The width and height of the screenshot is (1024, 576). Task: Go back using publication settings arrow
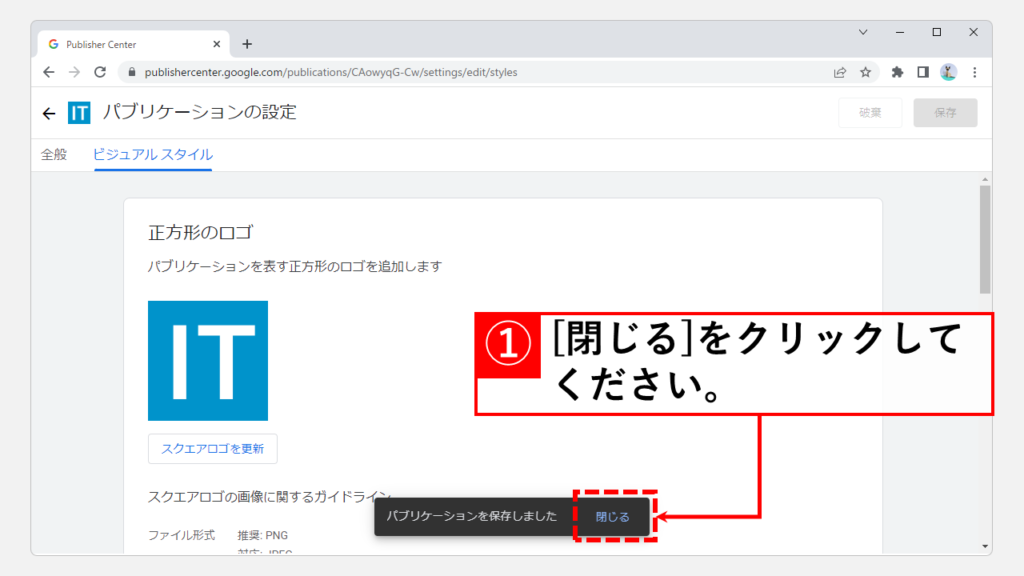[x=49, y=113]
